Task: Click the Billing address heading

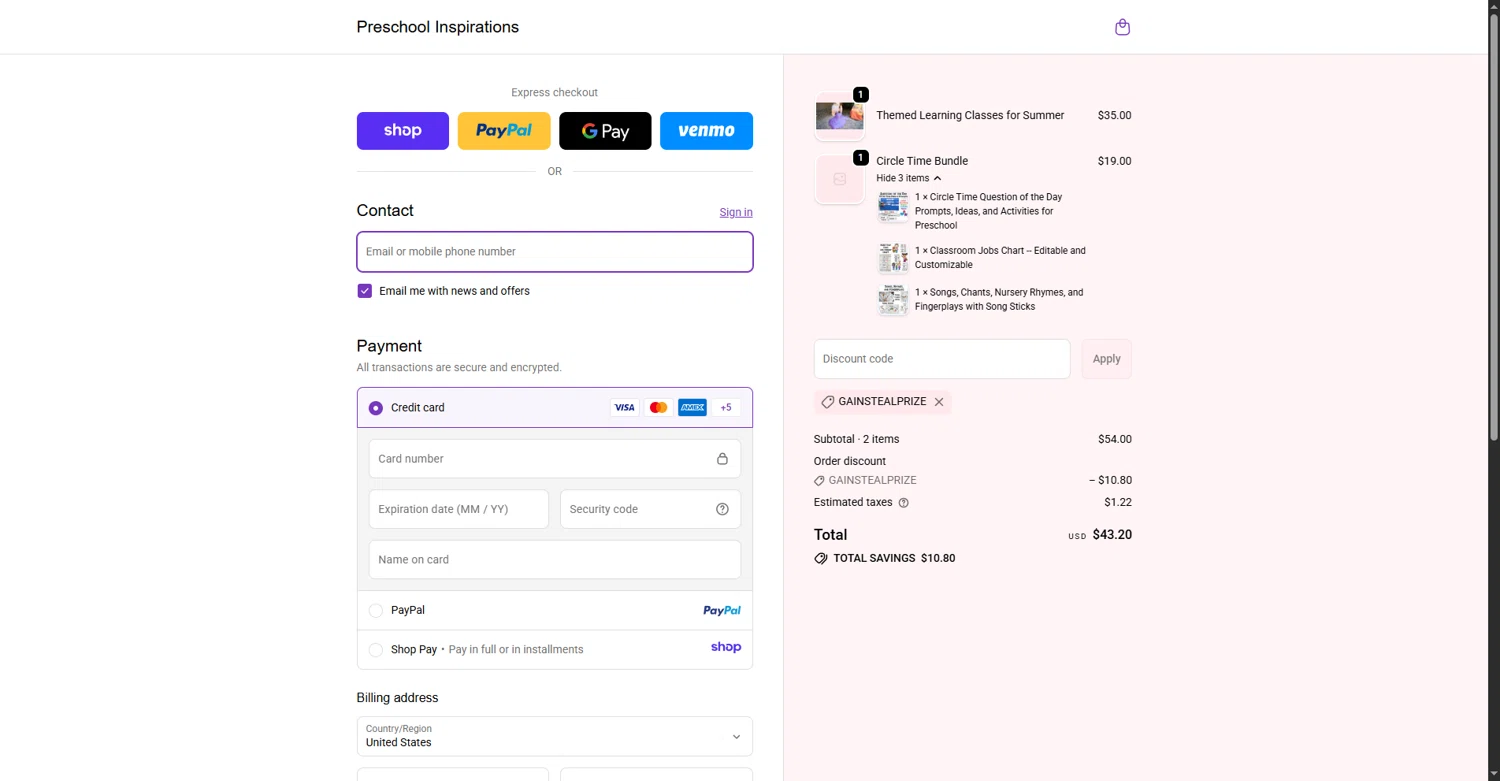Action: pyautogui.click(x=397, y=698)
